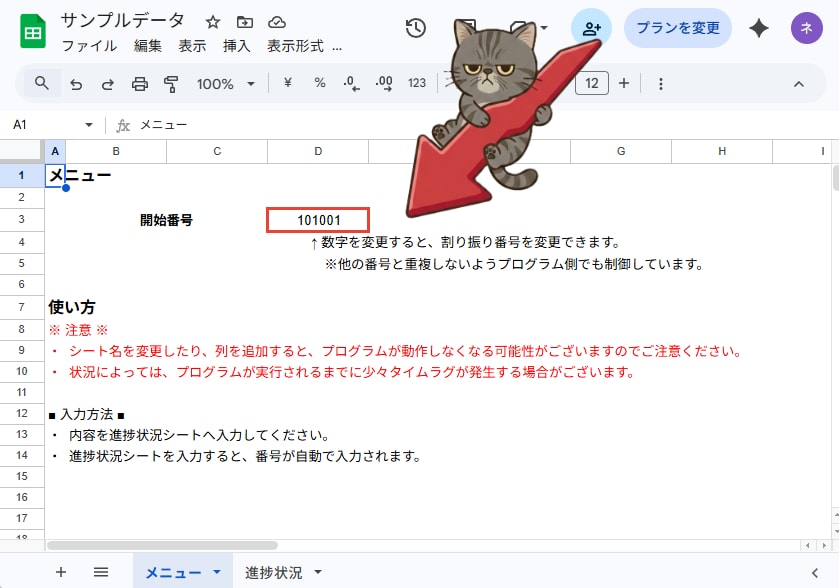Star the サンプルデータ document

(x=213, y=22)
